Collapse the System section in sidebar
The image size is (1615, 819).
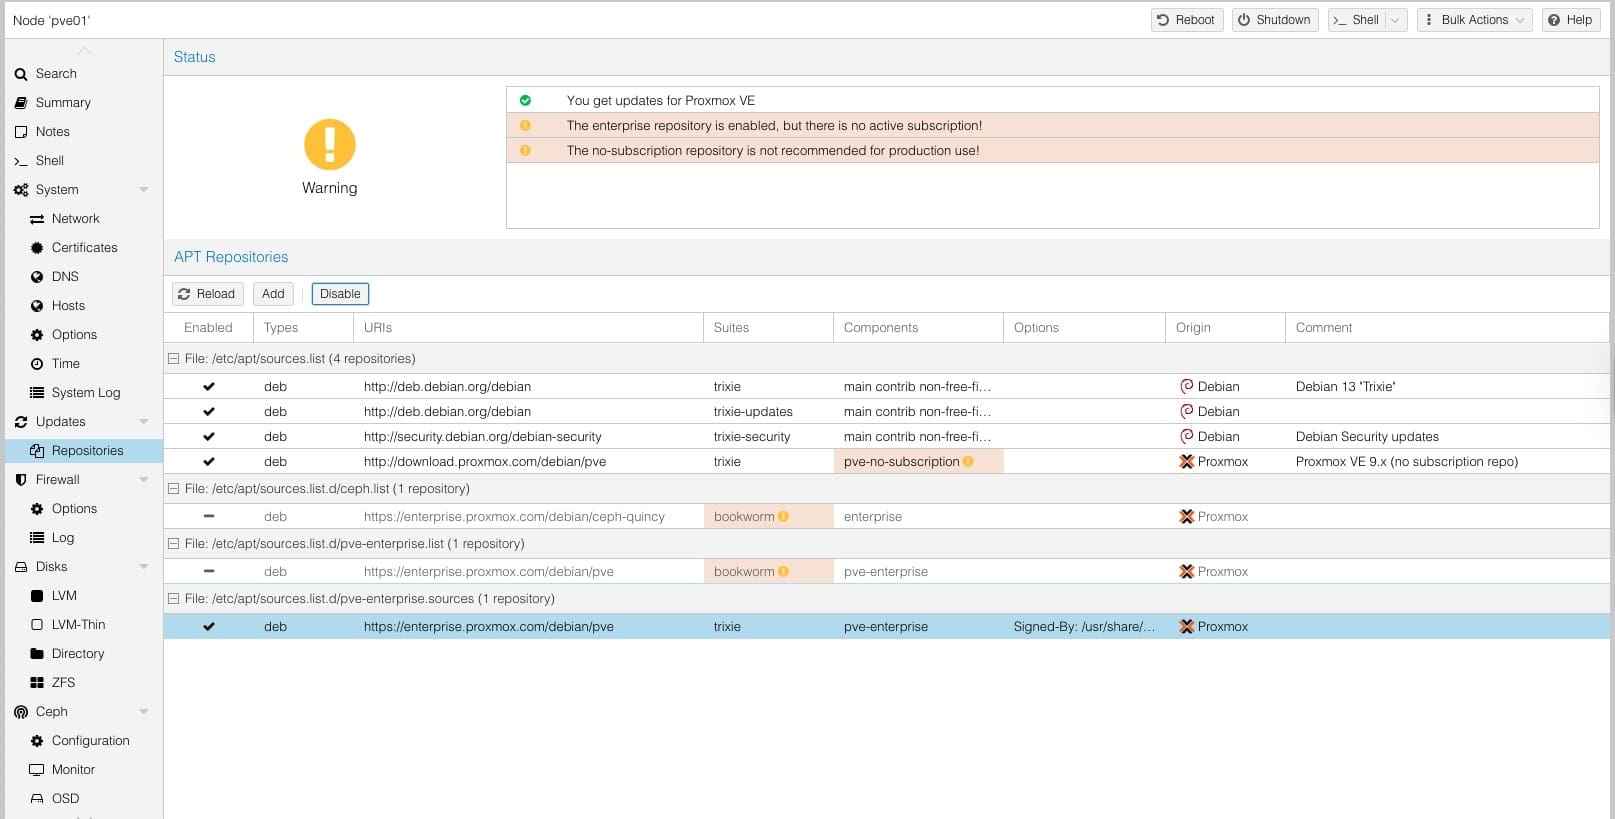point(144,190)
